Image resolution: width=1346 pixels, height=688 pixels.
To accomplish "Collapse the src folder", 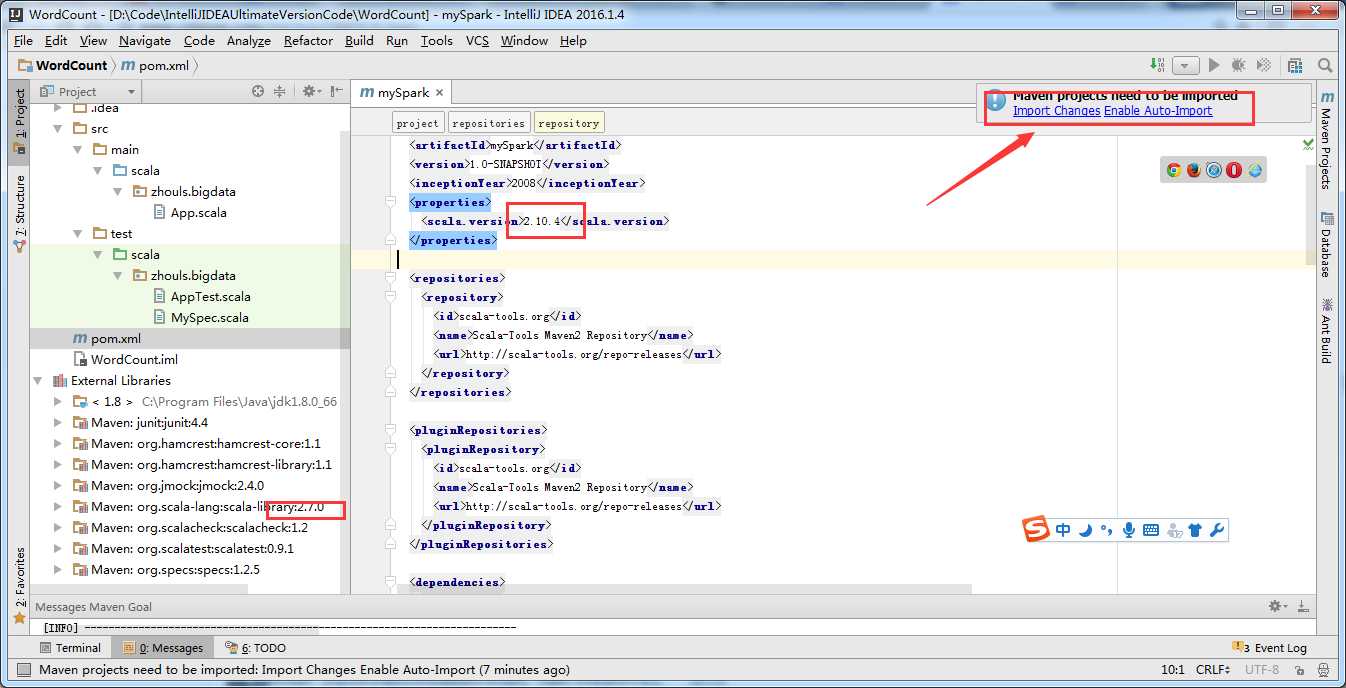I will coord(58,128).
